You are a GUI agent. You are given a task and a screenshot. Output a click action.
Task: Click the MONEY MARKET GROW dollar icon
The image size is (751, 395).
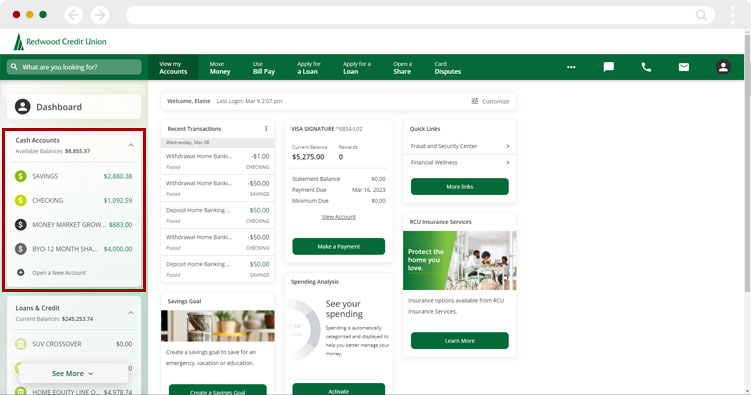pos(21,224)
